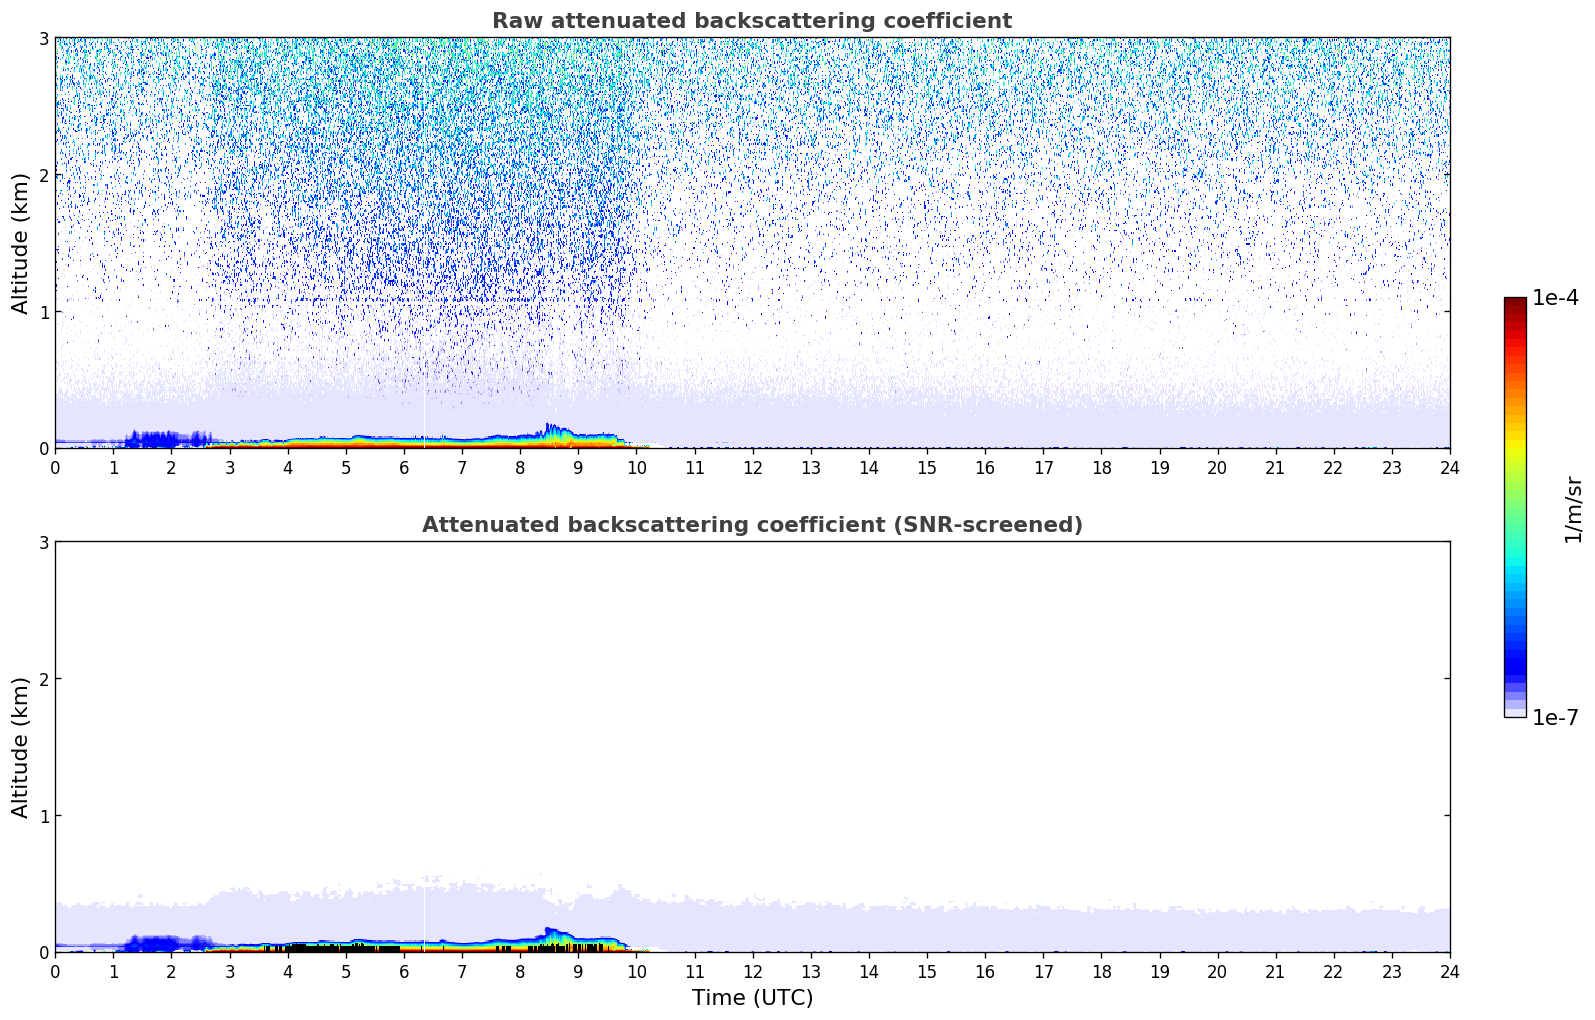Select hour 12 on the top plot's time axis
This screenshot has width=1595, height=1020.
pyautogui.click(x=752, y=468)
